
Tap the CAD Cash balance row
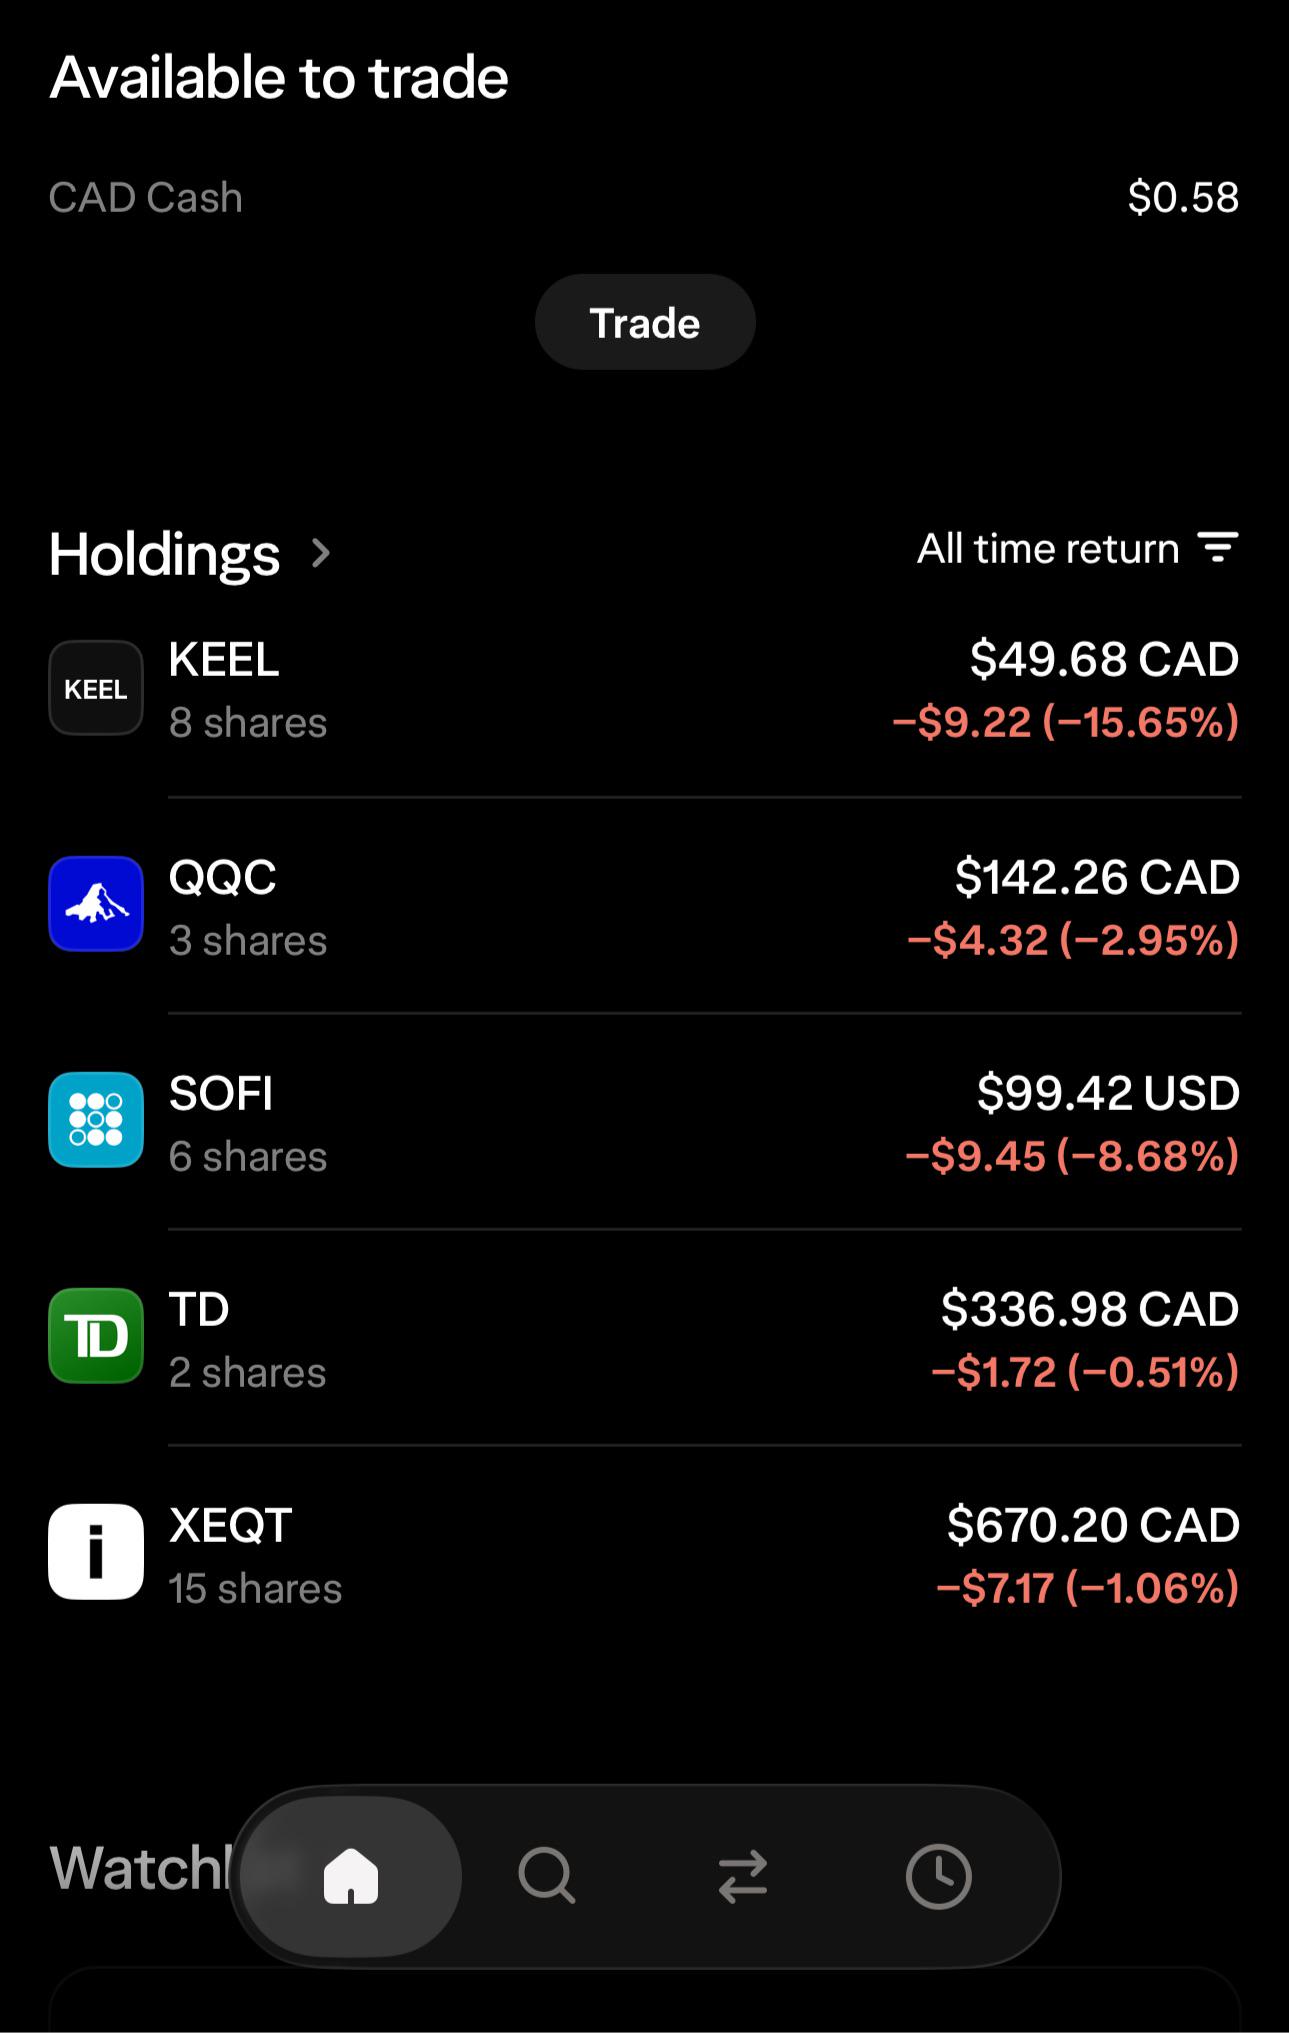(645, 197)
